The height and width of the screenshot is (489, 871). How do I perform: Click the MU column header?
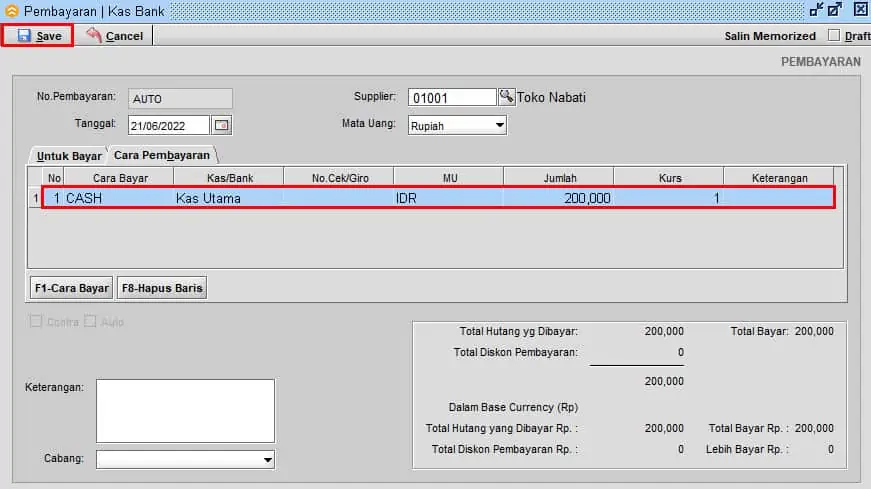[449, 178]
